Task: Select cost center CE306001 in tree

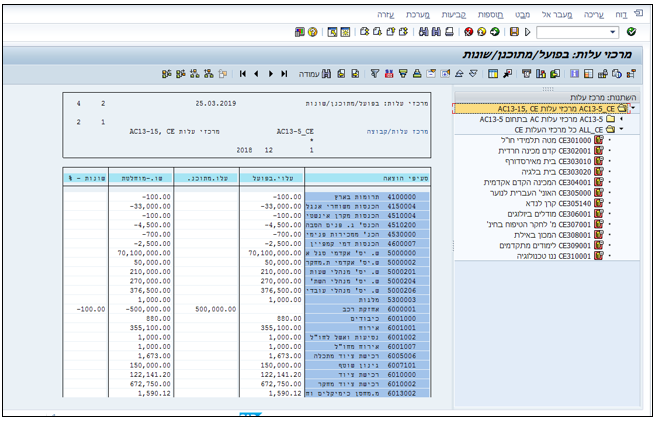Action: coord(555,214)
